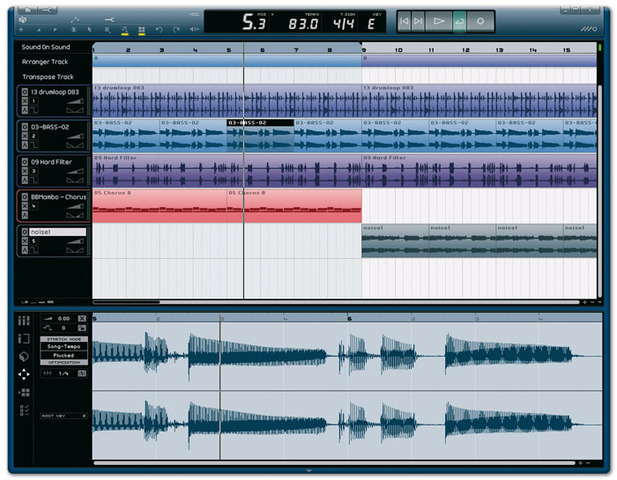Mute the 88Mambo - Chorus track
Screen dimensions: 617x480
pyautogui.click(x=25, y=206)
